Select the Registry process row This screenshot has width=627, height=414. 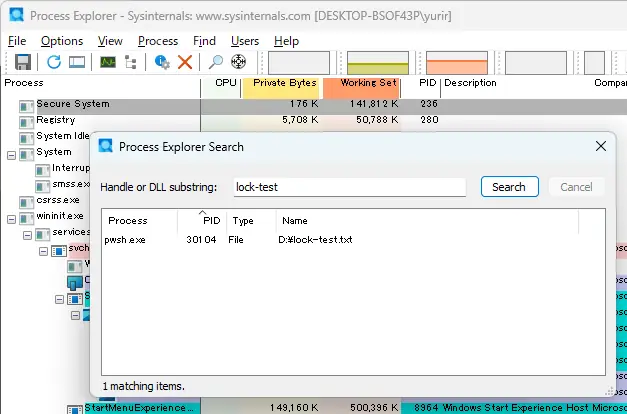(x=314, y=122)
